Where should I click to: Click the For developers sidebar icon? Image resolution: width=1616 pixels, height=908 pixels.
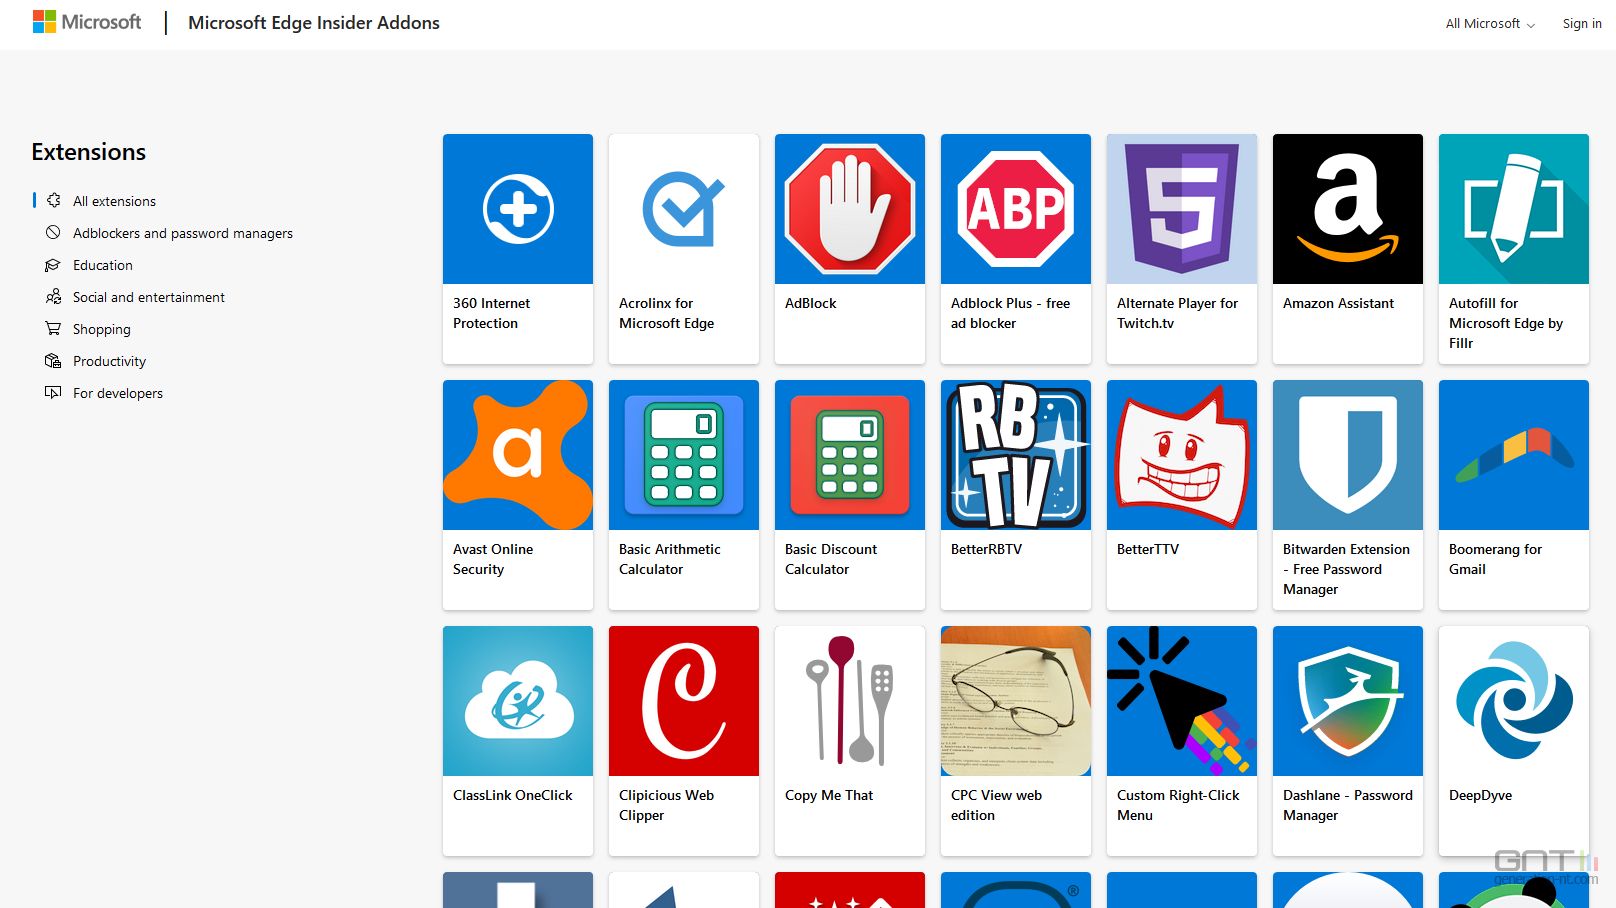53,393
